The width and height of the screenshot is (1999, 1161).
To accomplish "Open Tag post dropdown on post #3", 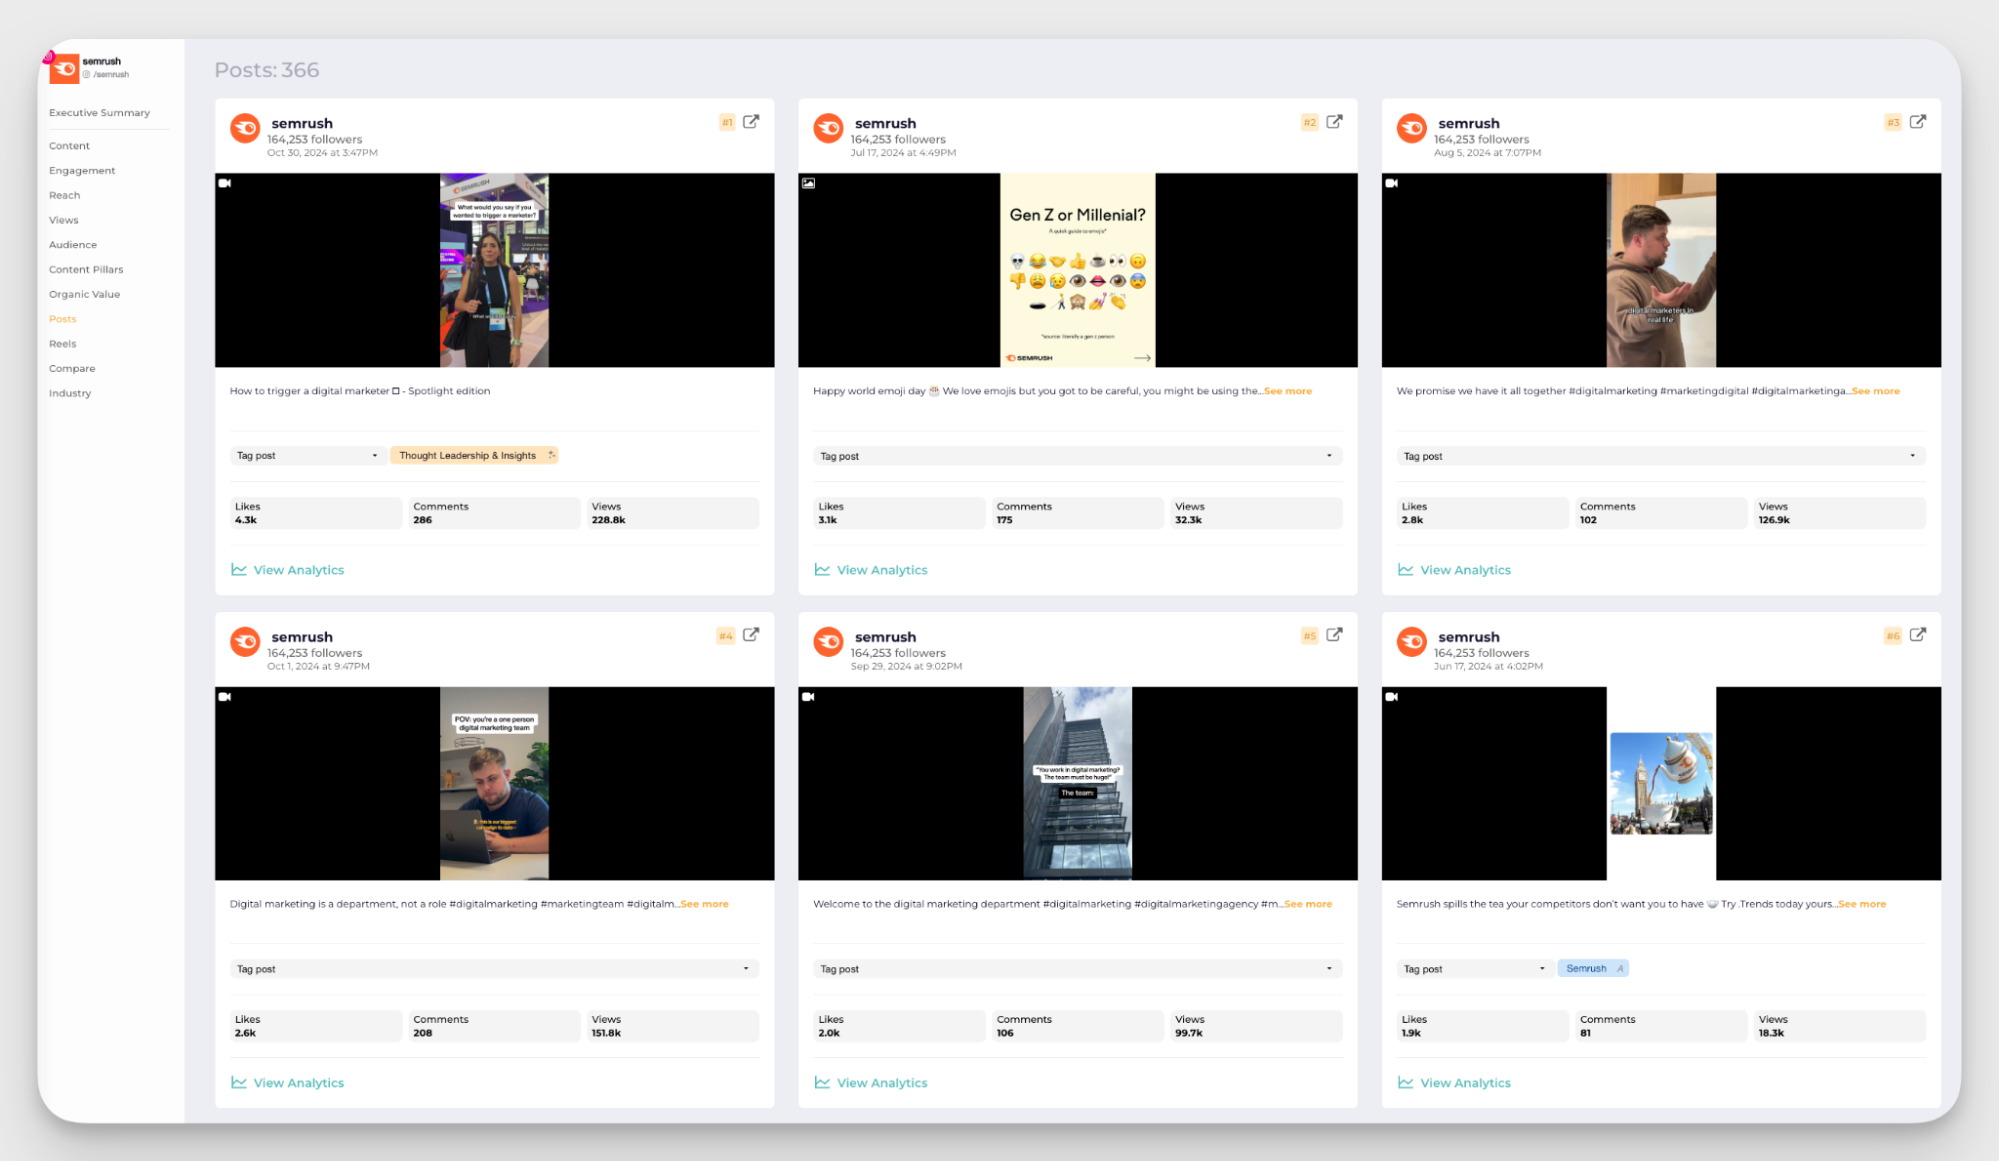I will (1660, 456).
